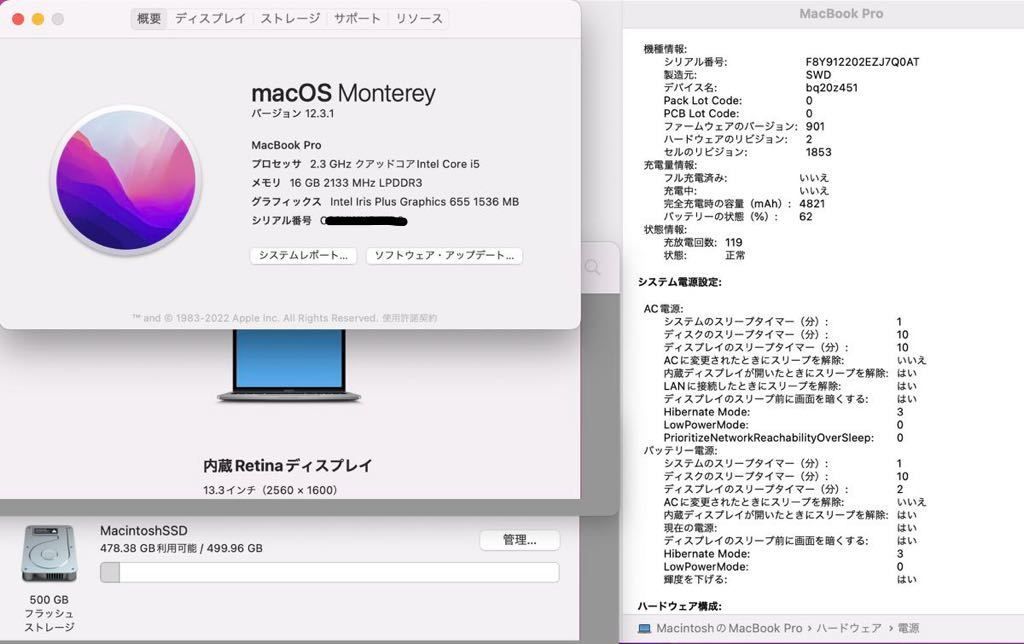Click the macOS Monterey logo image

pos(126,180)
